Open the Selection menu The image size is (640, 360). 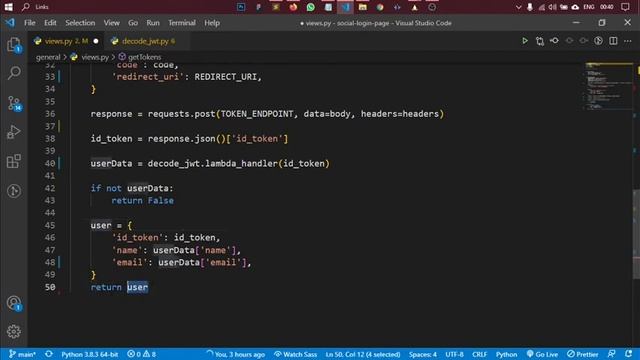point(80,23)
